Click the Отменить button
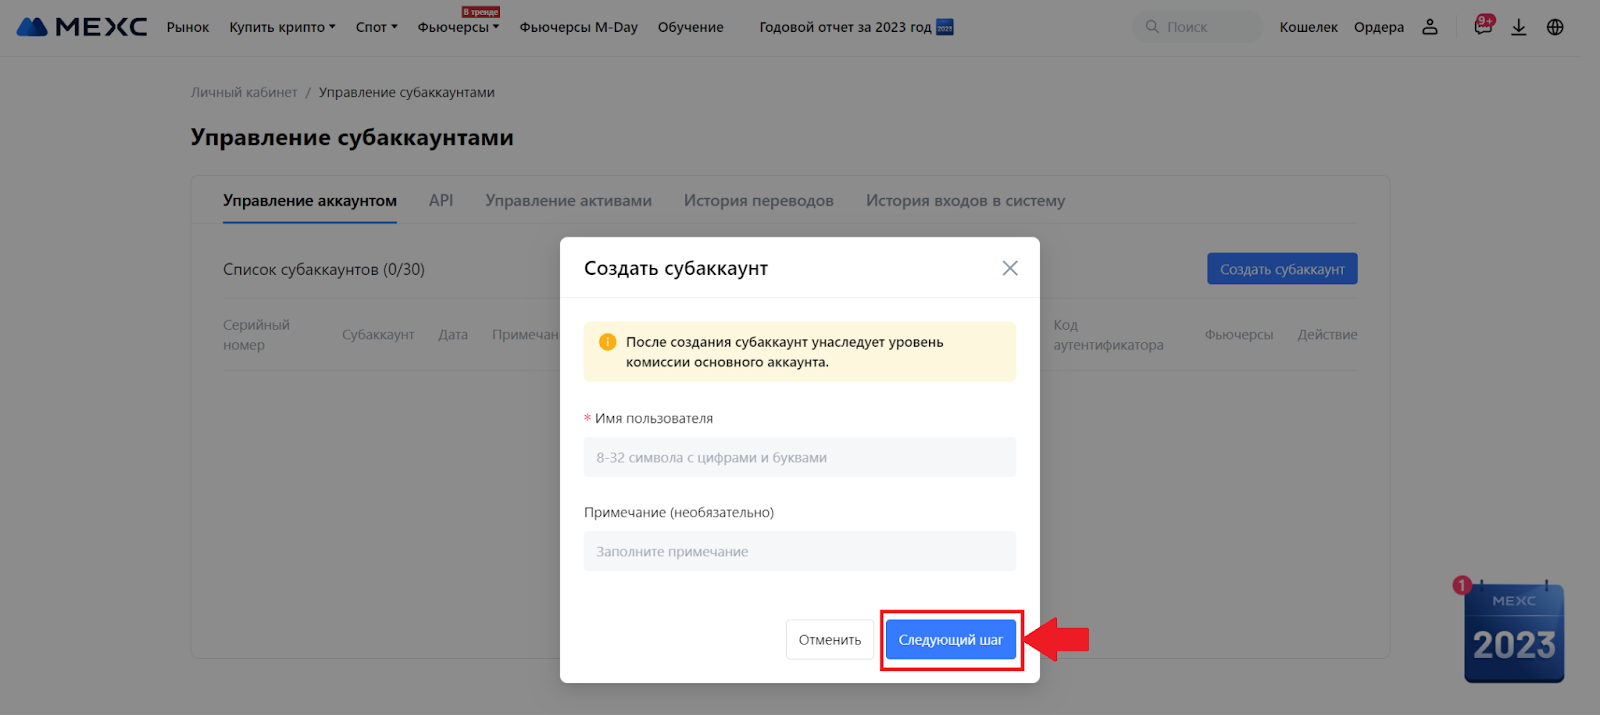The image size is (1600, 715). (x=830, y=640)
